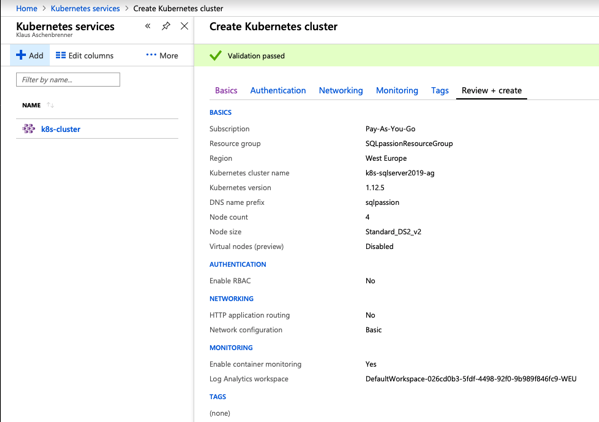
Task: Switch to the Monitoring tab
Action: [397, 91]
